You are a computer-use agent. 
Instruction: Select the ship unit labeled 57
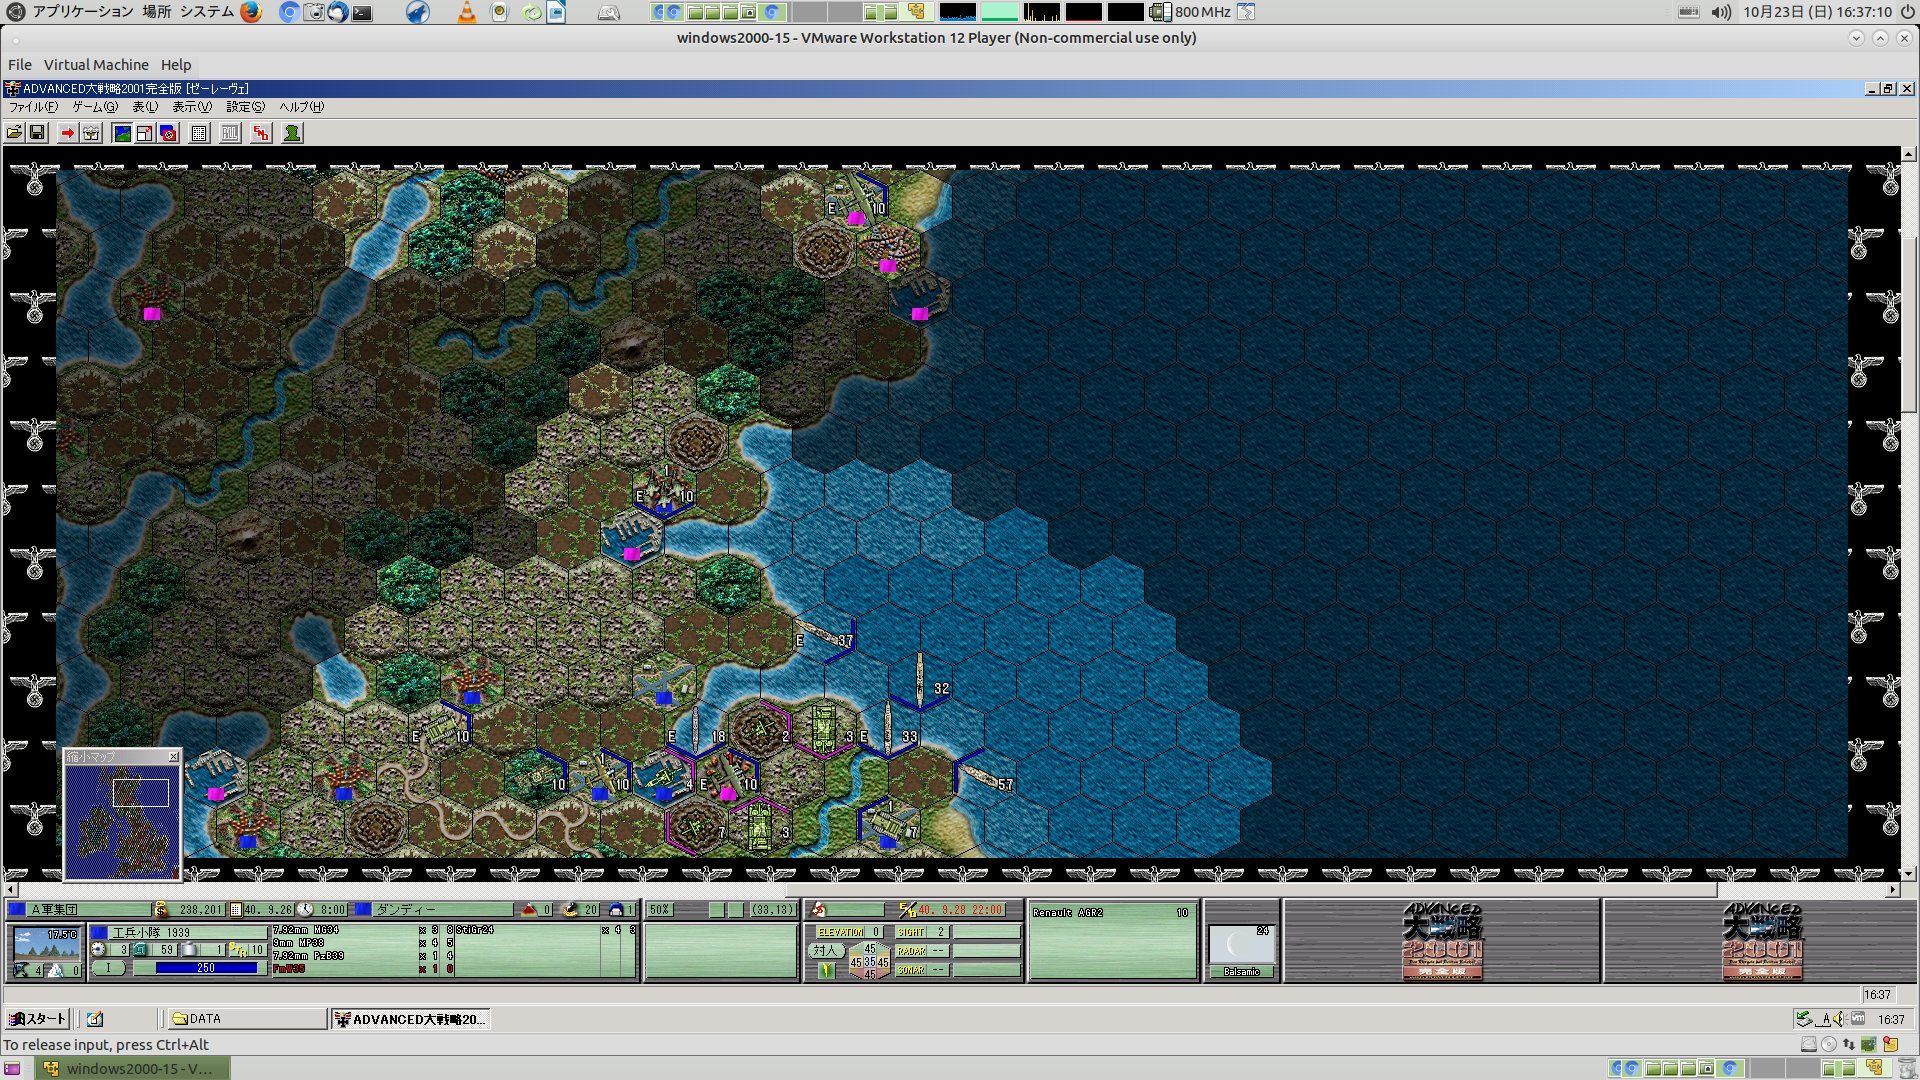[x=984, y=777]
